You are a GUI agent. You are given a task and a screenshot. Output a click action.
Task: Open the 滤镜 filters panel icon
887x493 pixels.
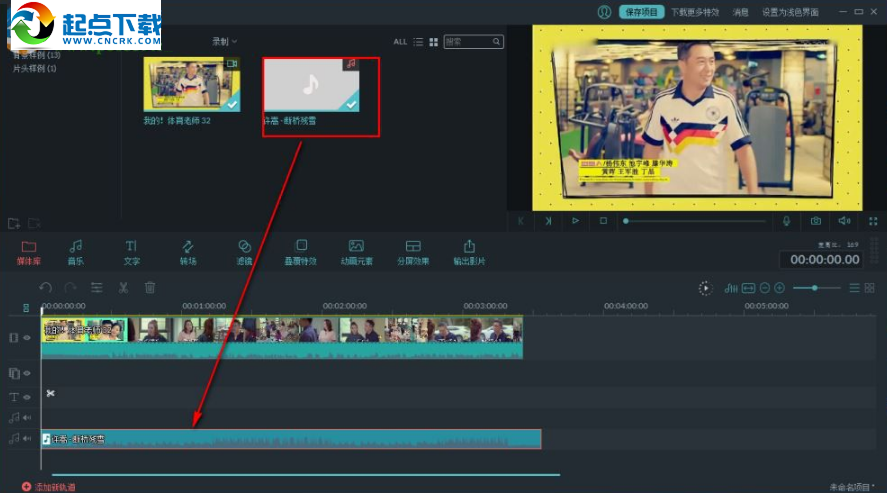[244, 251]
